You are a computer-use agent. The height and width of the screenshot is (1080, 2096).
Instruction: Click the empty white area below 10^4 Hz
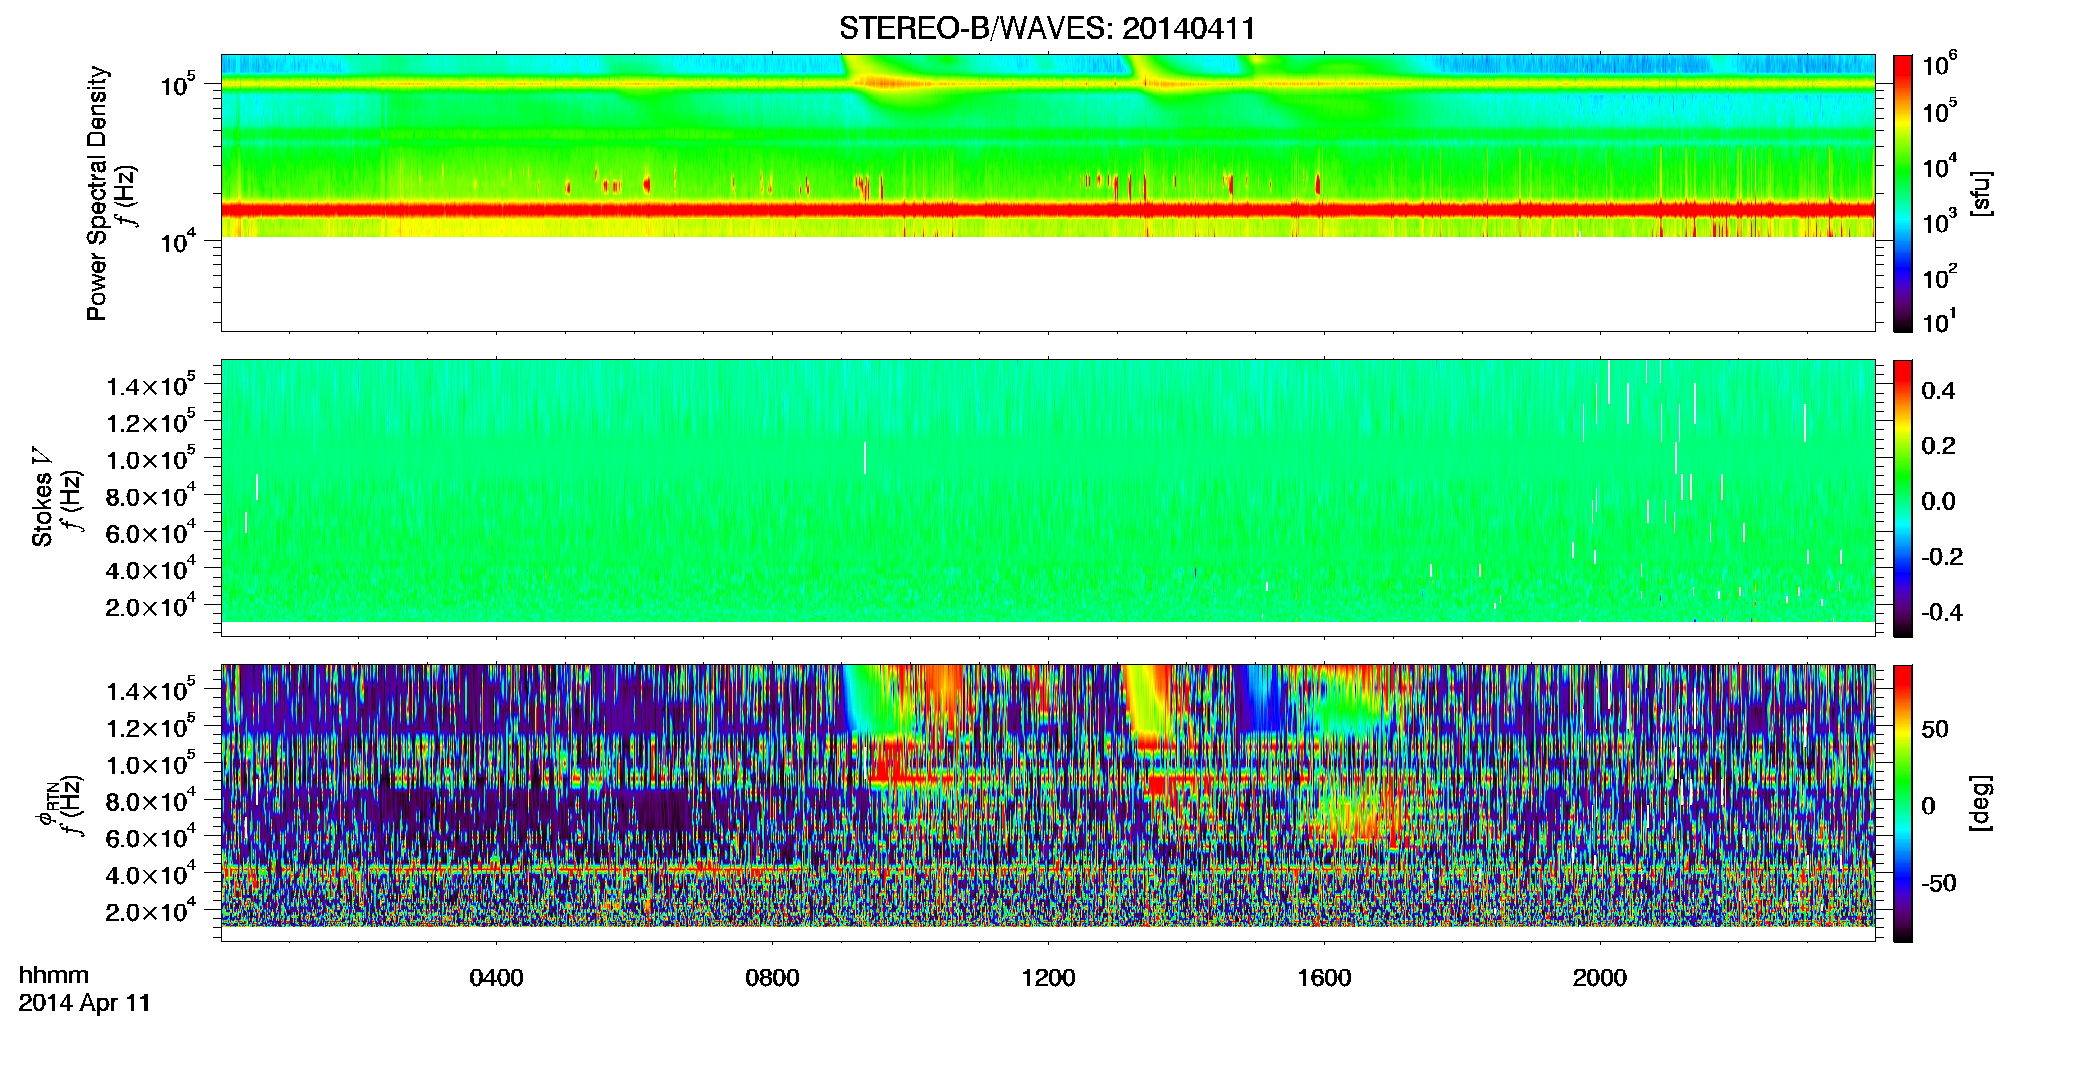pos(1048,283)
